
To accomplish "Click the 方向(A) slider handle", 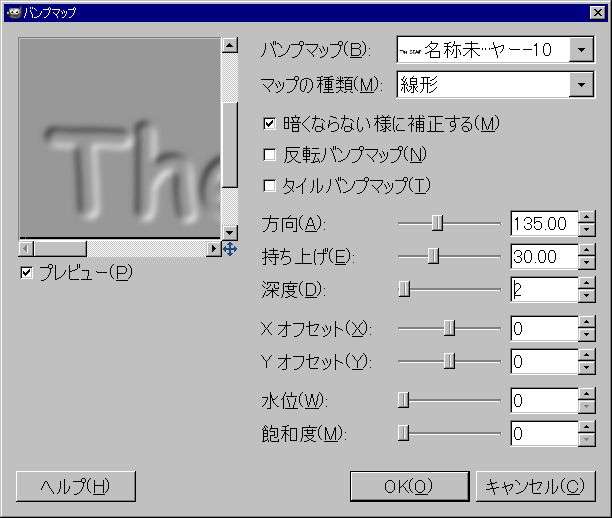I will [x=437, y=224].
